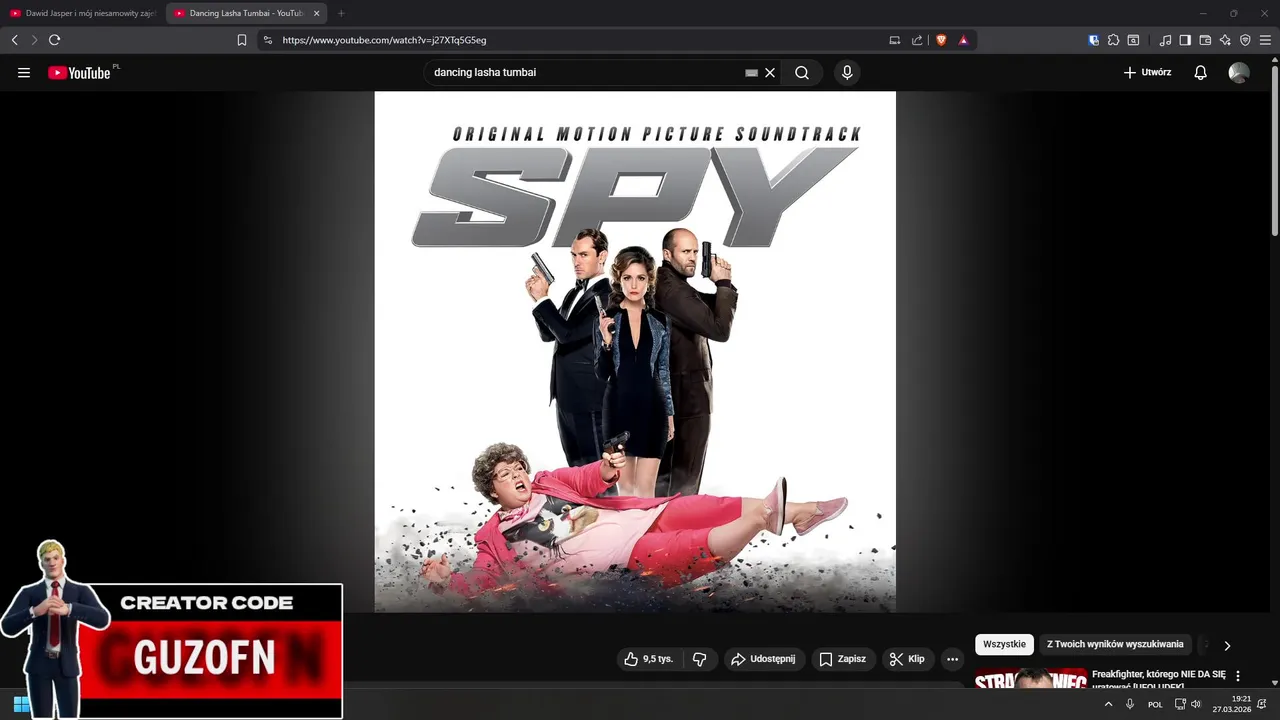Open the Bitwarden extension icon
Screen dimensions: 1280x720
tap(1094, 40)
